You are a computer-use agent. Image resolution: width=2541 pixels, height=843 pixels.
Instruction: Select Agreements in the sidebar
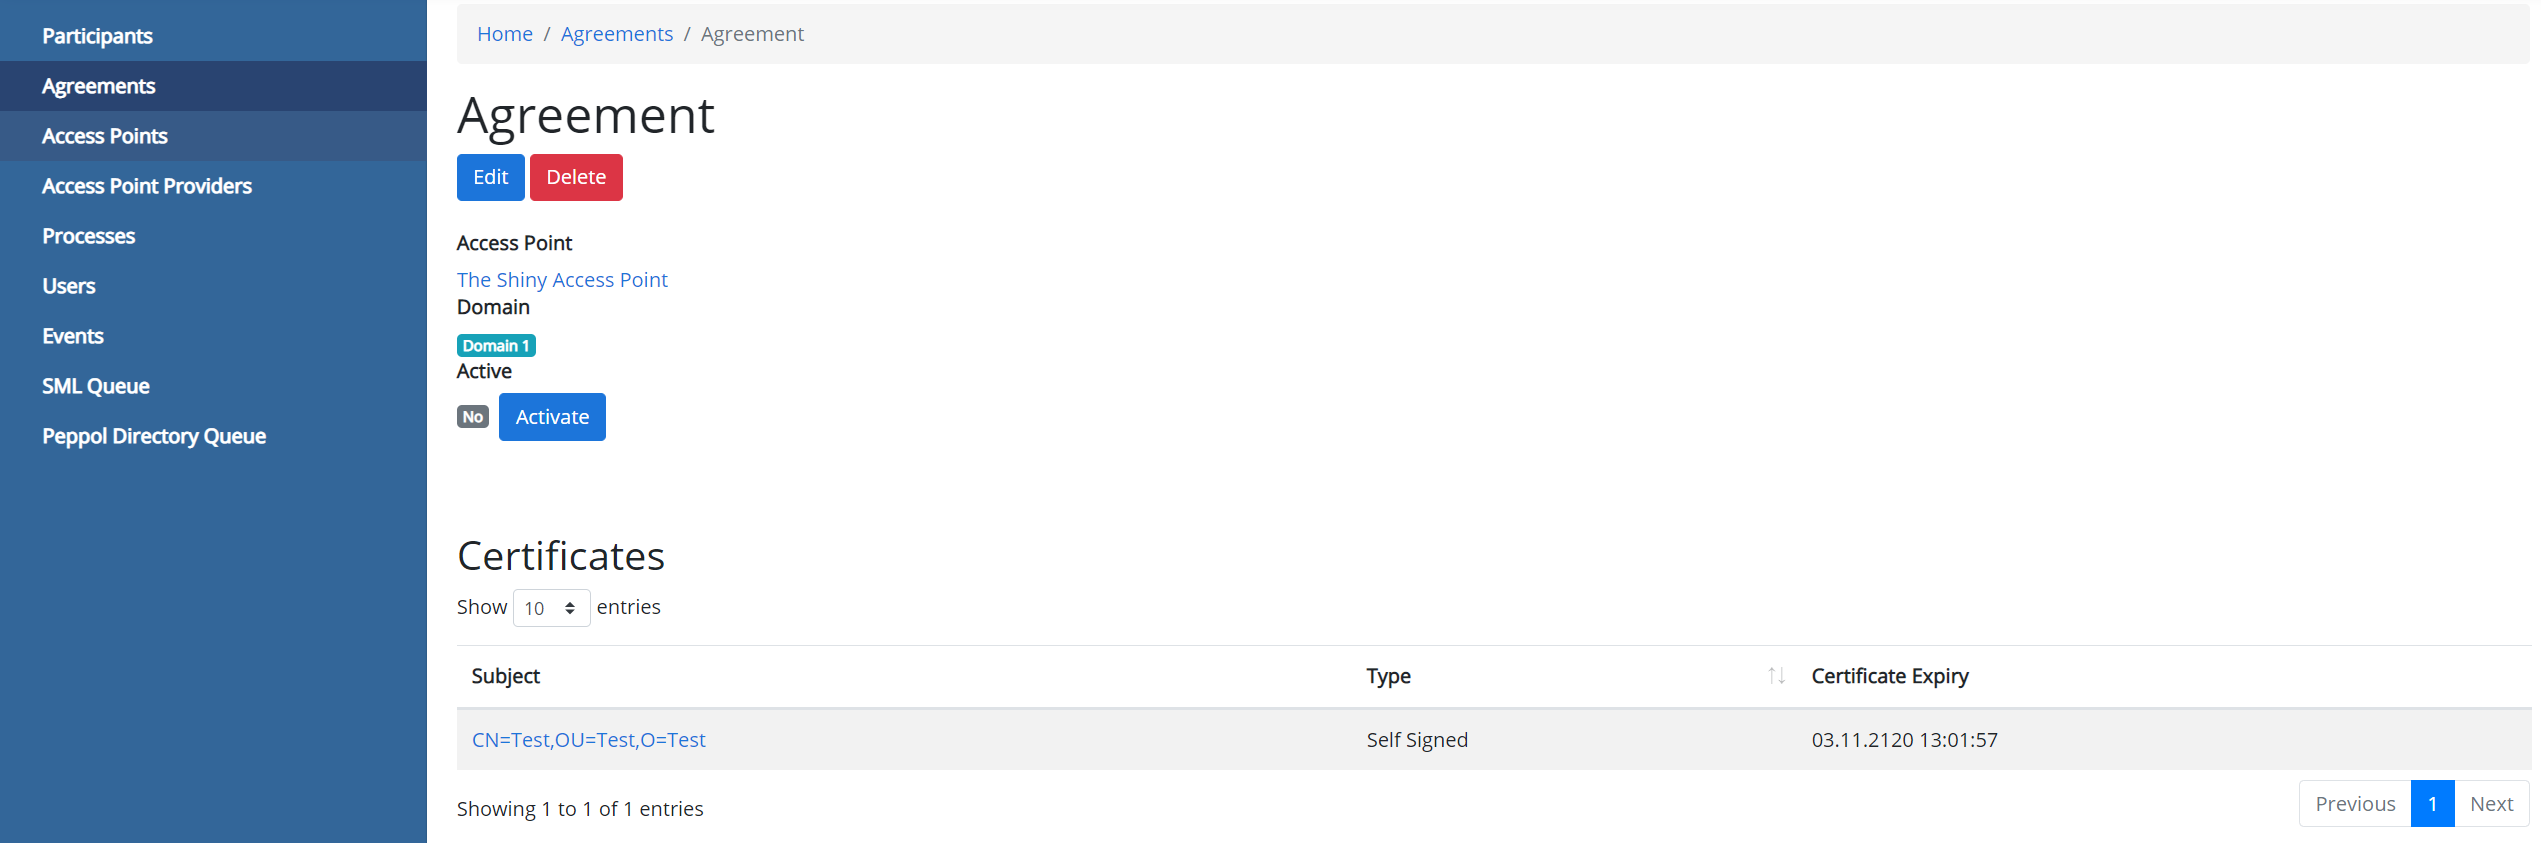coord(98,86)
